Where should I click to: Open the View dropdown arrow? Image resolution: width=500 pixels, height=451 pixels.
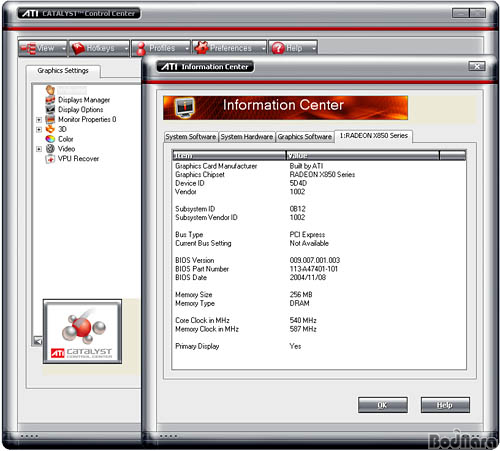[64, 49]
